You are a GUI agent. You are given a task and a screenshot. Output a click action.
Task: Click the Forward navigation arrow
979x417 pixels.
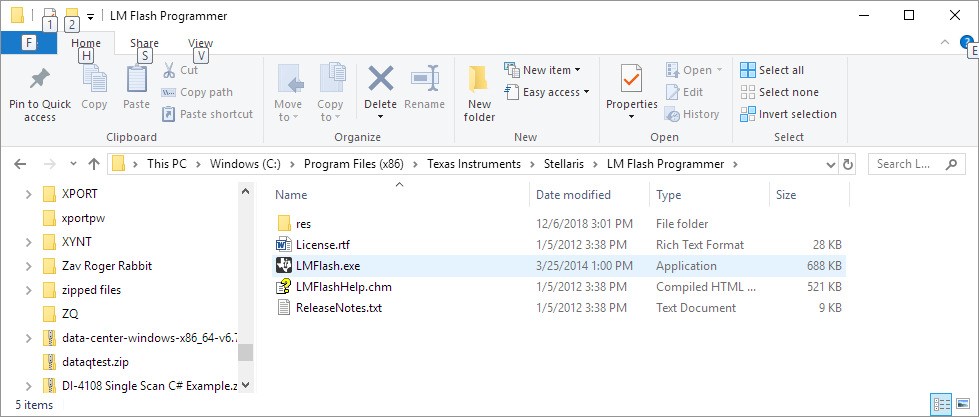51,164
